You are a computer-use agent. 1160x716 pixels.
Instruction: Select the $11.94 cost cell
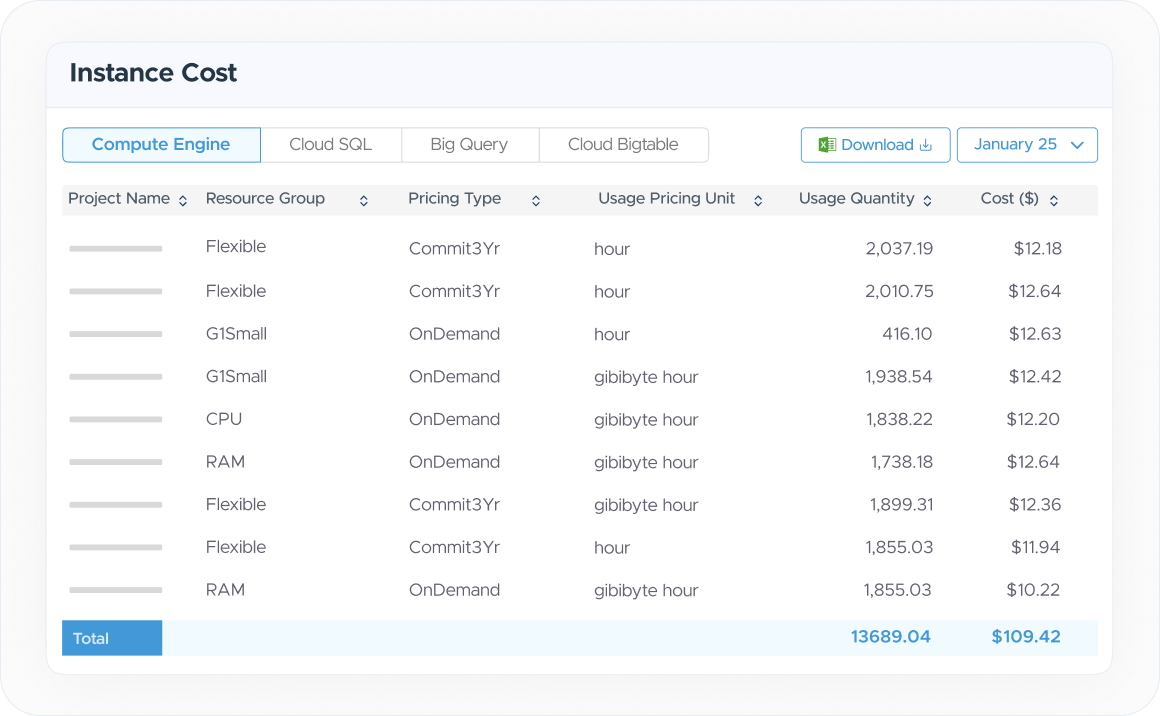(1036, 547)
